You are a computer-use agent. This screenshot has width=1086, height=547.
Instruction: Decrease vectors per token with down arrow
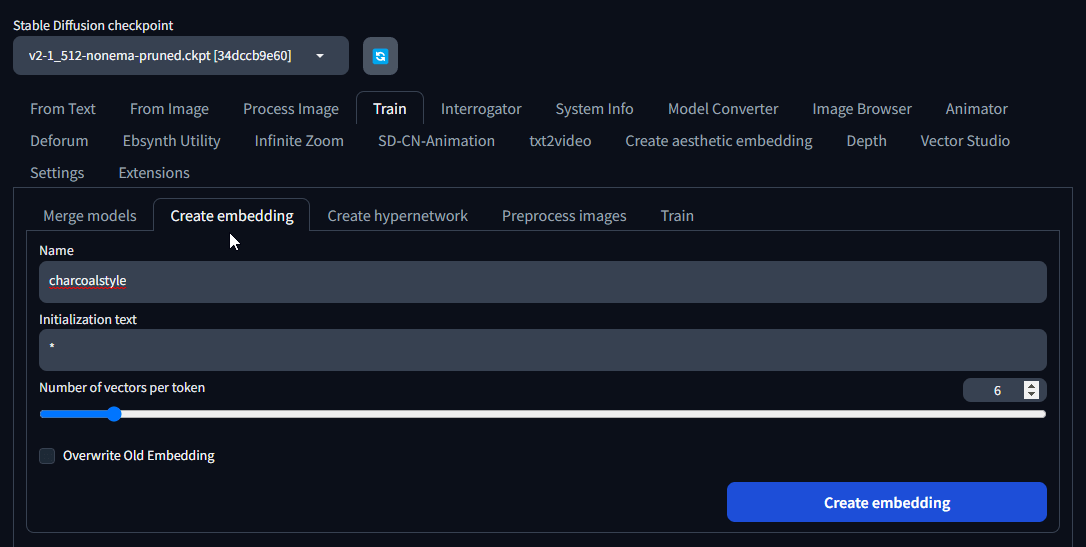click(x=1031, y=395)
